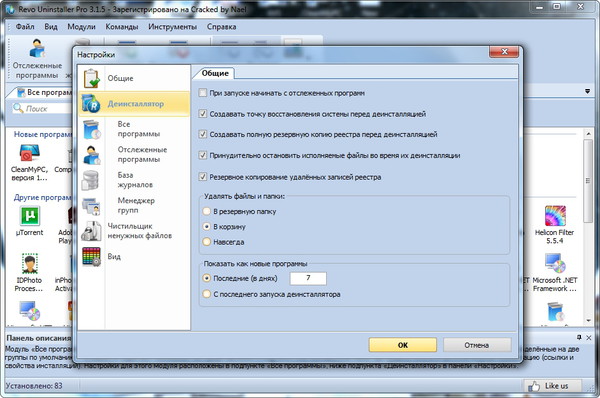This screenshot has height=398, width=600.
Task: Click the Отслеженные программы settings sidebar icon
Action: pos(91,155)
